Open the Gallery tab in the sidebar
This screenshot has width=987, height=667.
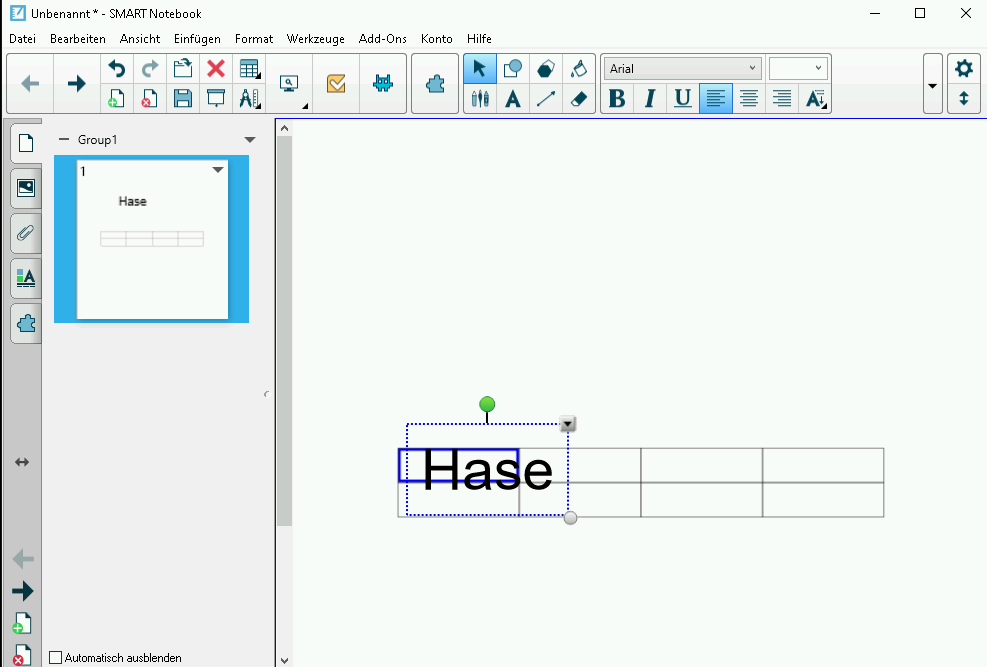tap(25, 187)
